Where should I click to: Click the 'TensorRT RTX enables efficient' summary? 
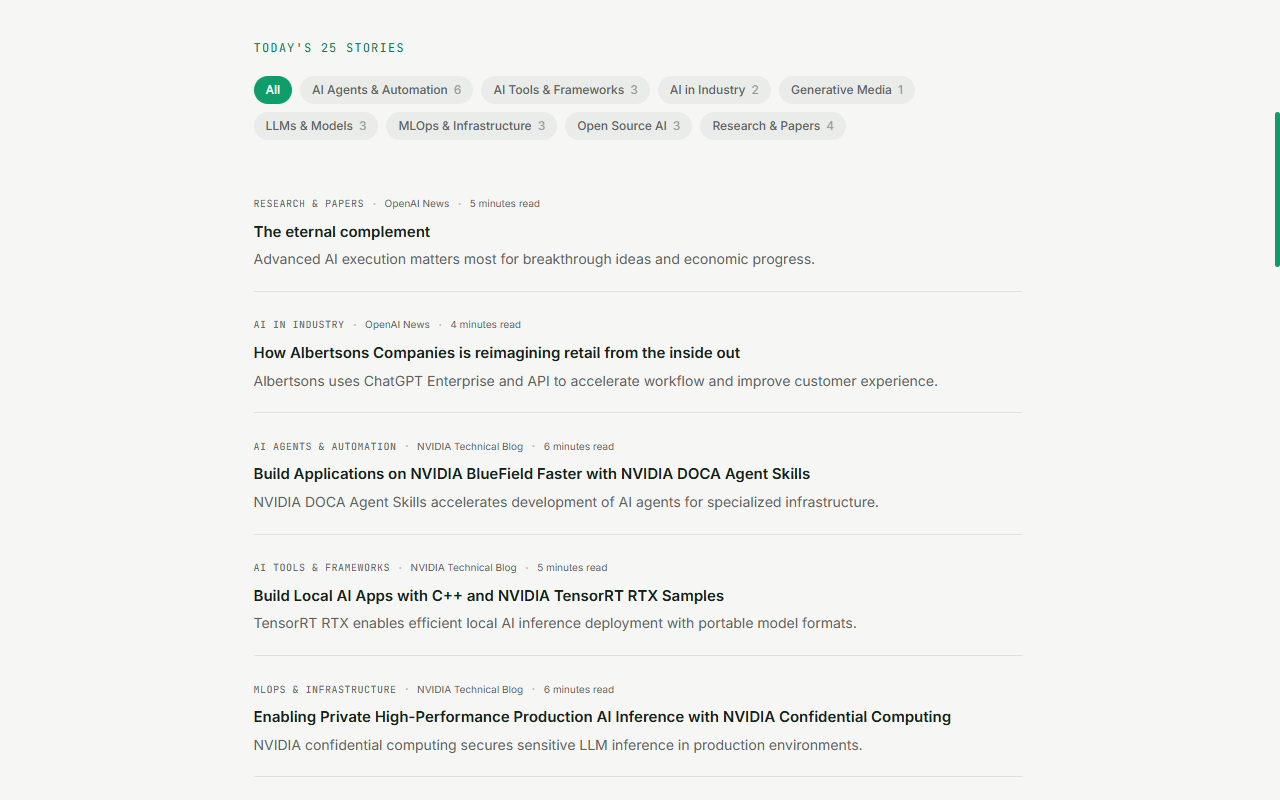click(x=555, y=623)
